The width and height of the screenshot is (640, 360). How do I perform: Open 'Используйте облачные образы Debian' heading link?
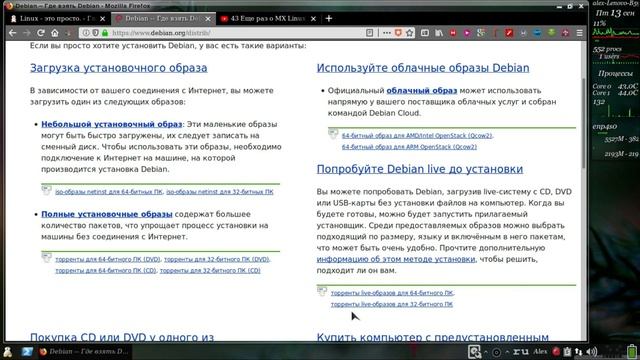point(423,68)
